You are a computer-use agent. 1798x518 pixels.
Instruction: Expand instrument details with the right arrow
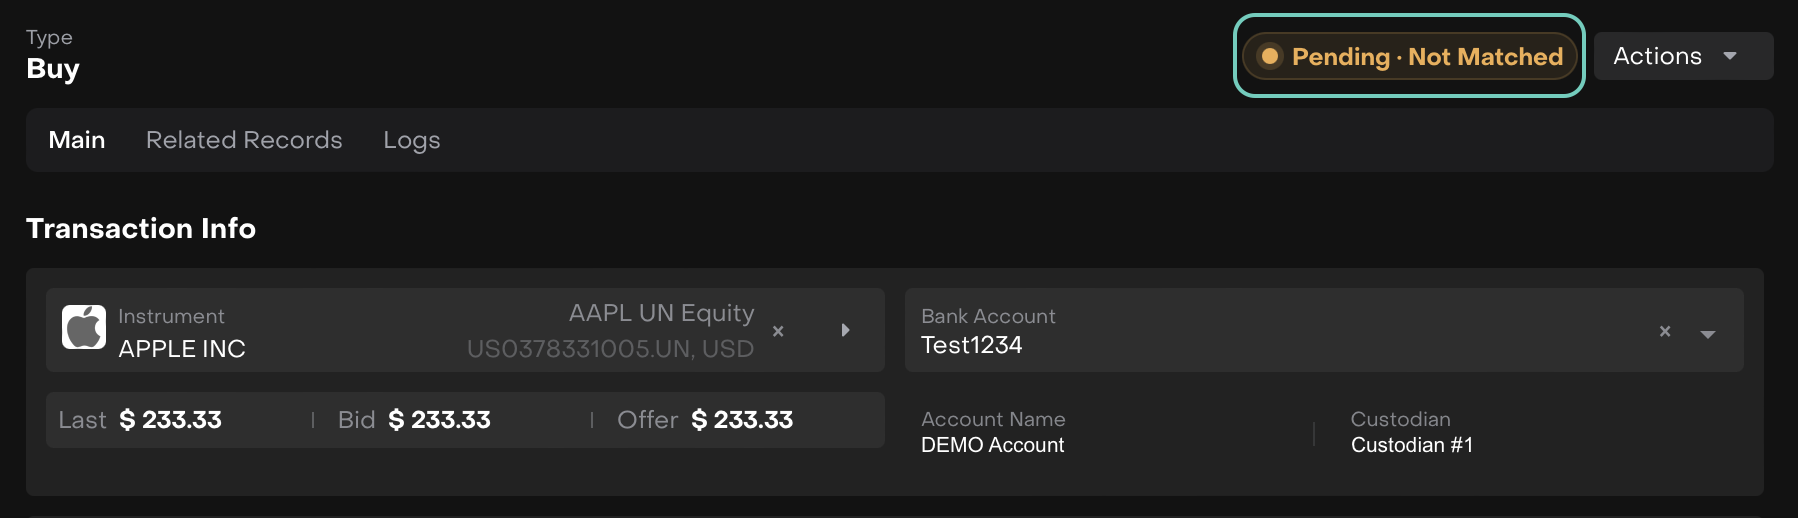[x=845, y=330]
